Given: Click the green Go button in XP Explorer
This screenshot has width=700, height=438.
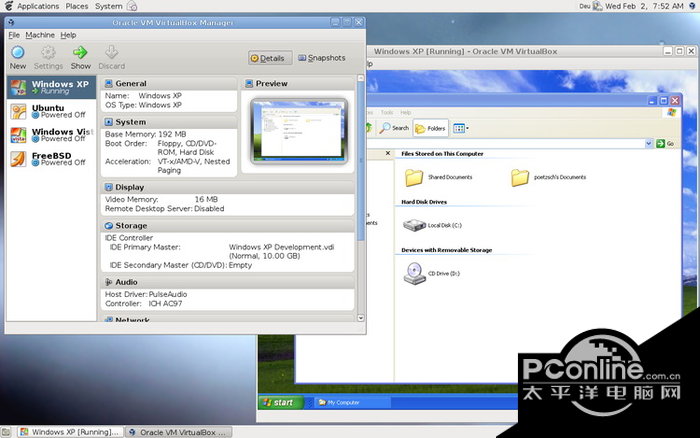Looking at the screenshot, I should (x=665, y=143).
